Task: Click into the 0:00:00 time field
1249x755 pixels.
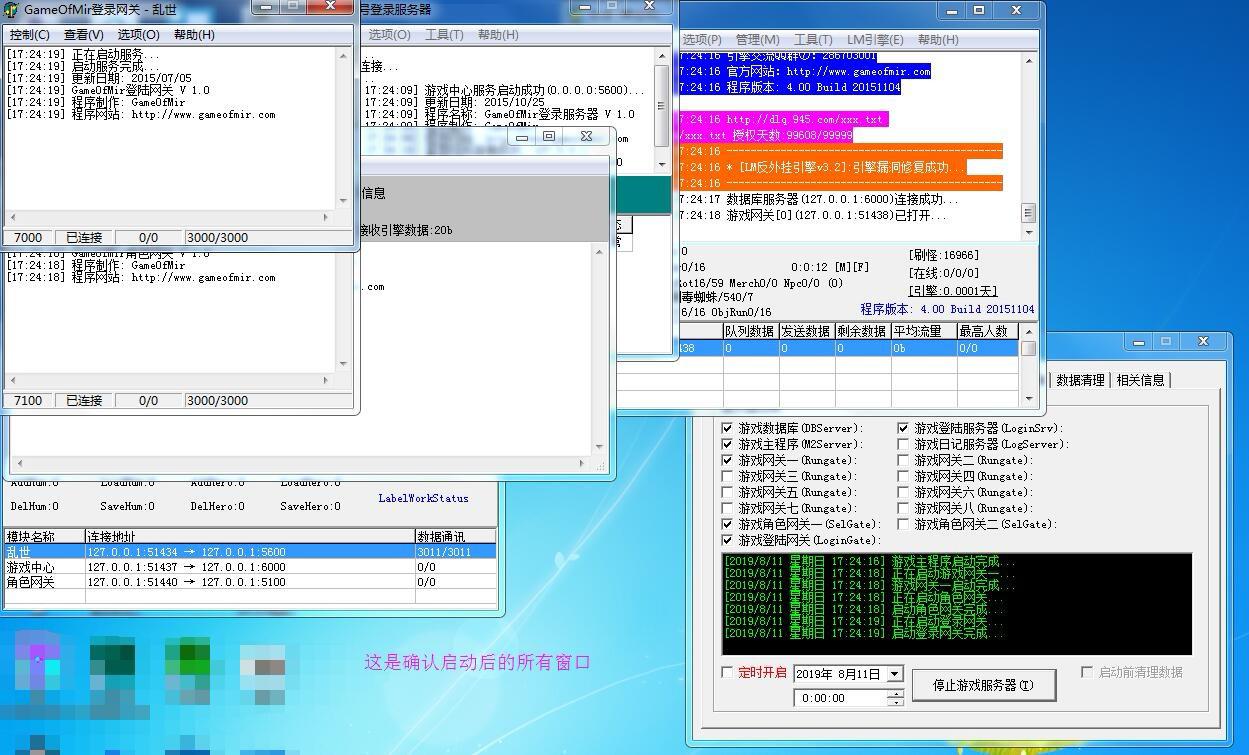Action: (840, 698)
